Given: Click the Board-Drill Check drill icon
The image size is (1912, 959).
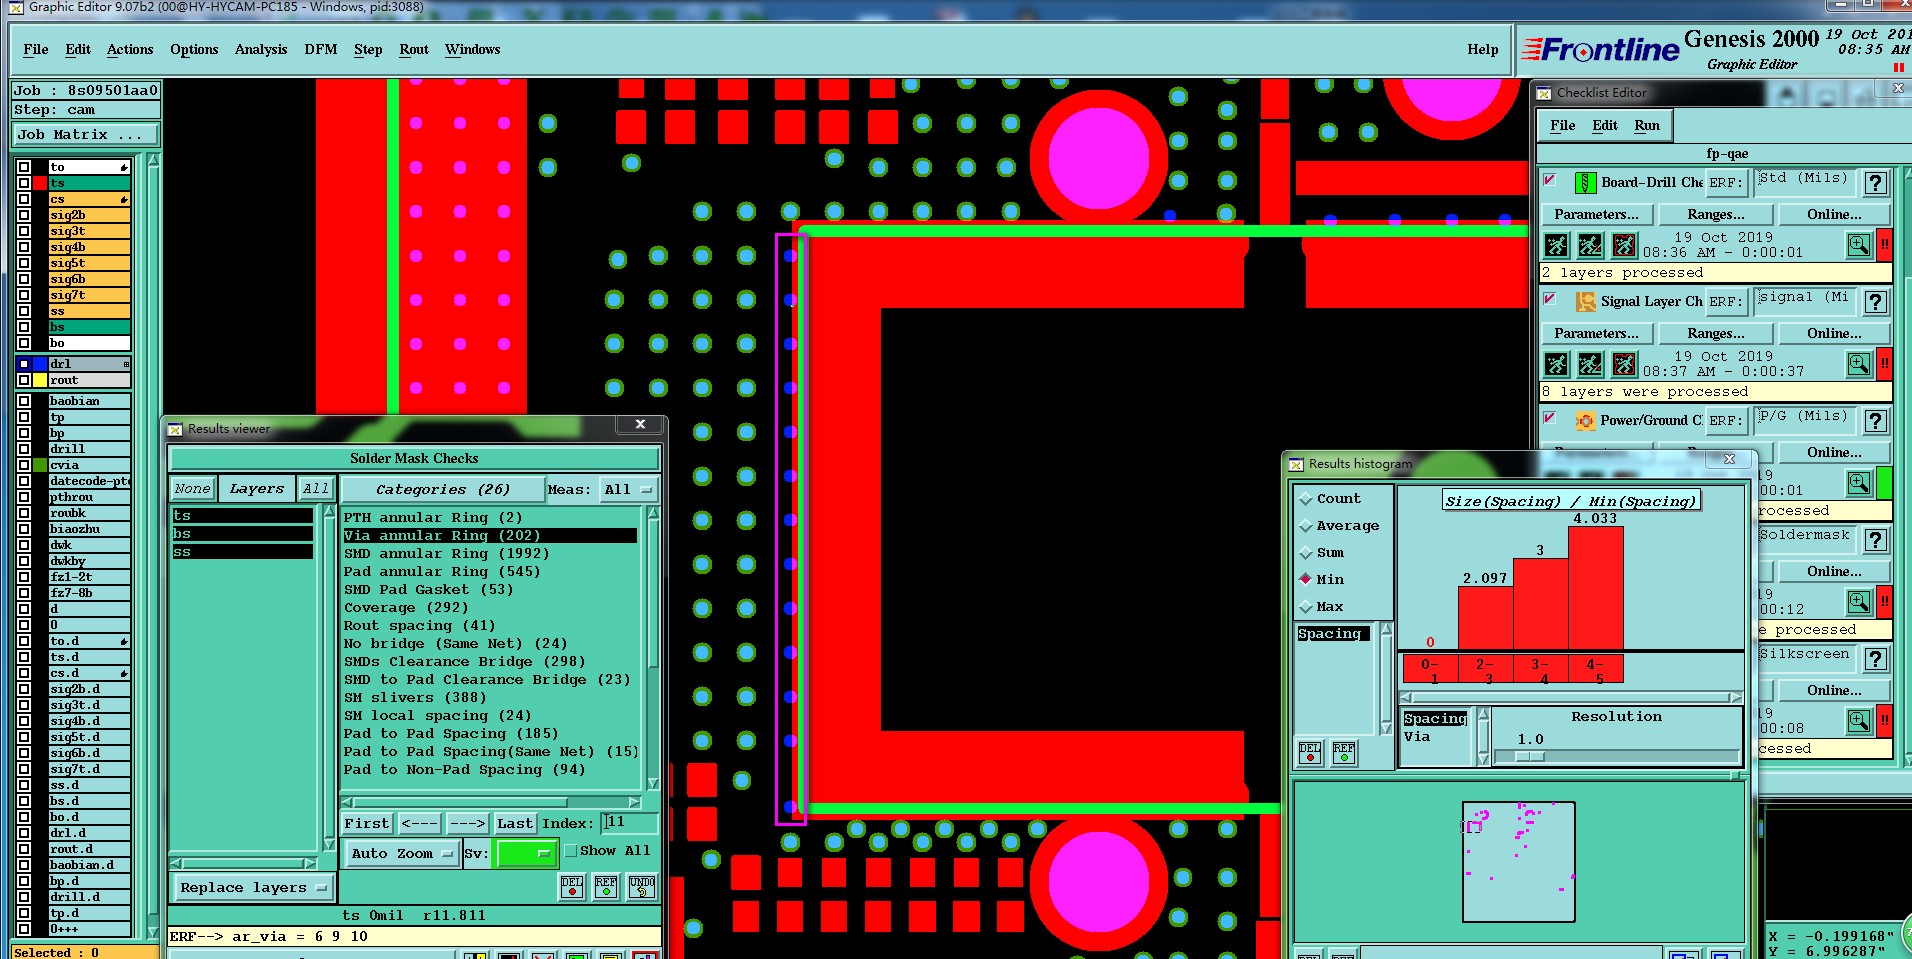Looking at the screenshot, I should pyautogui.click(x=1585, y=183).
